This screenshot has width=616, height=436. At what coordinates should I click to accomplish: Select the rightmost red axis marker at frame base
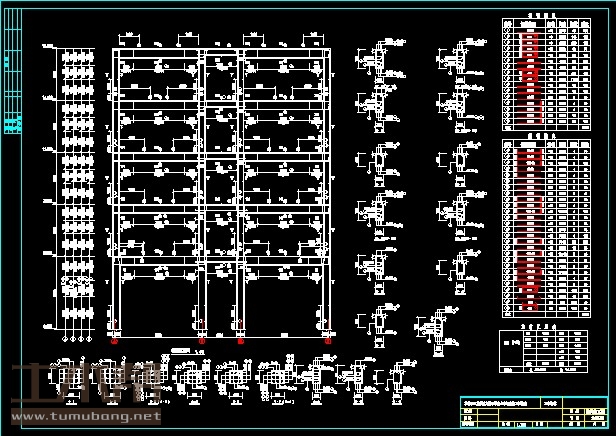327,340
